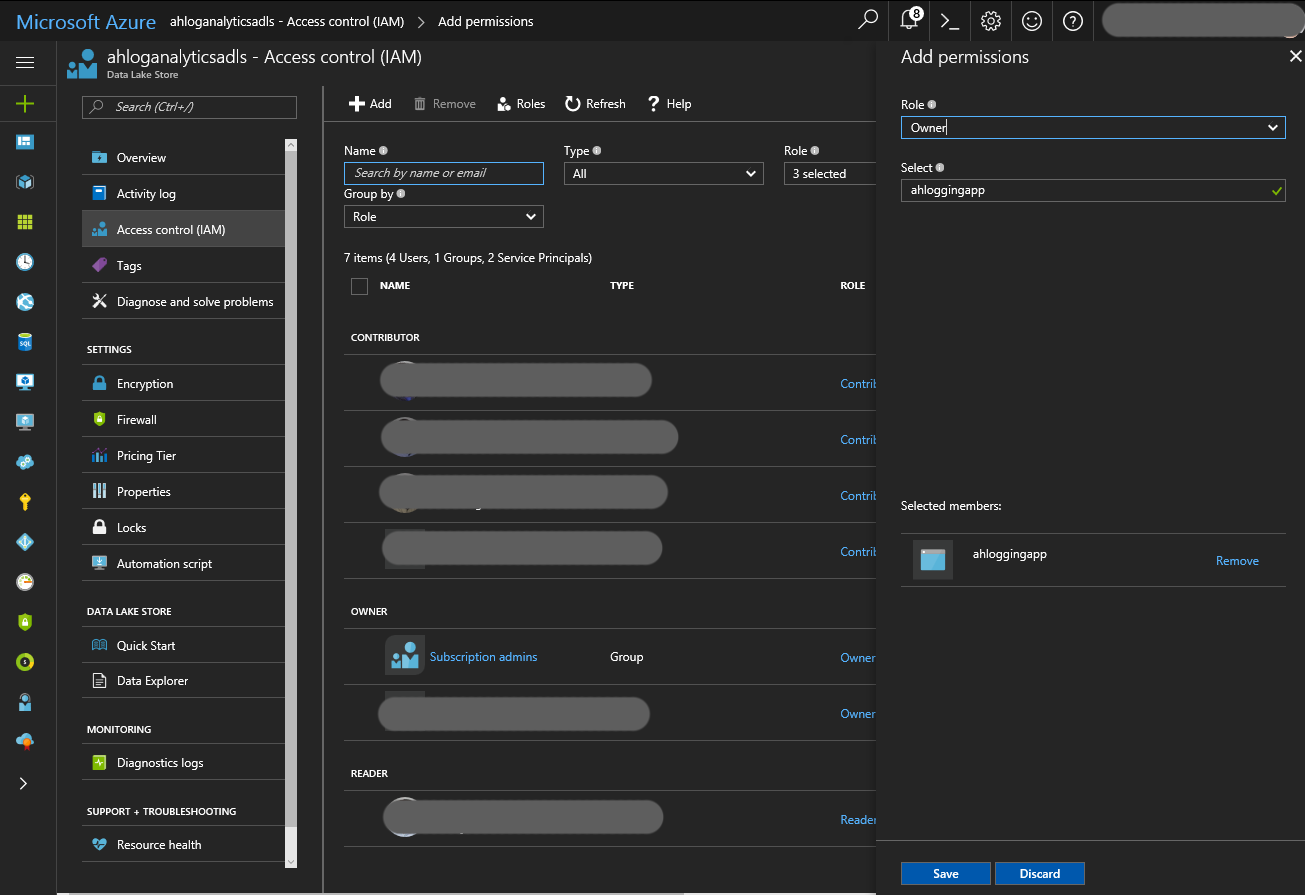This screenshot has height=895, width=1305.
Task: Focus the Search by name or email field
Action: click(444, 173)
